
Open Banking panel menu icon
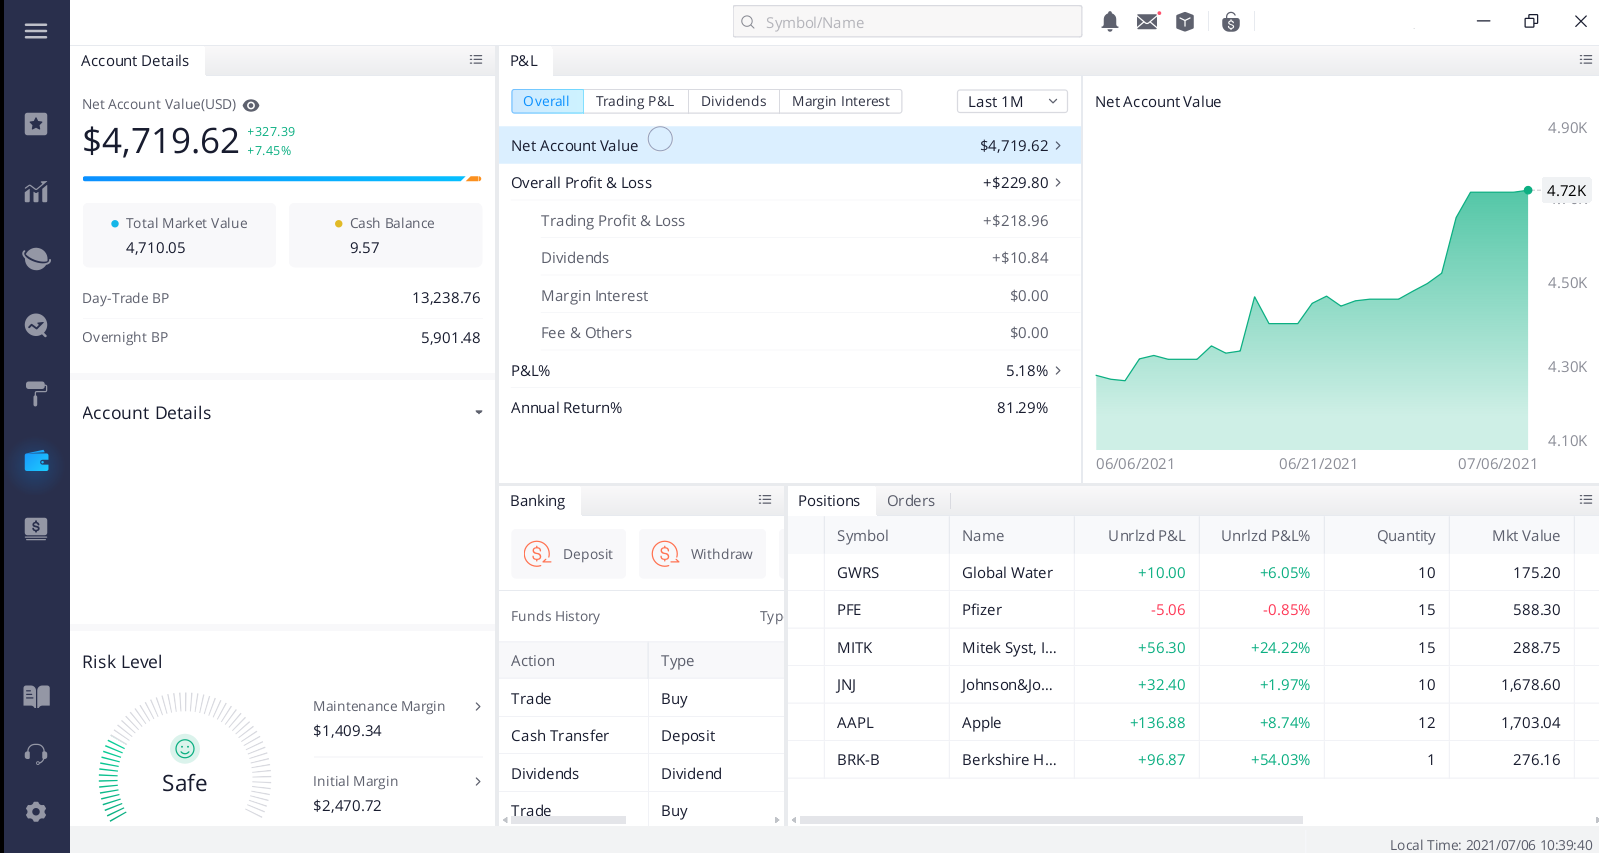765,500
